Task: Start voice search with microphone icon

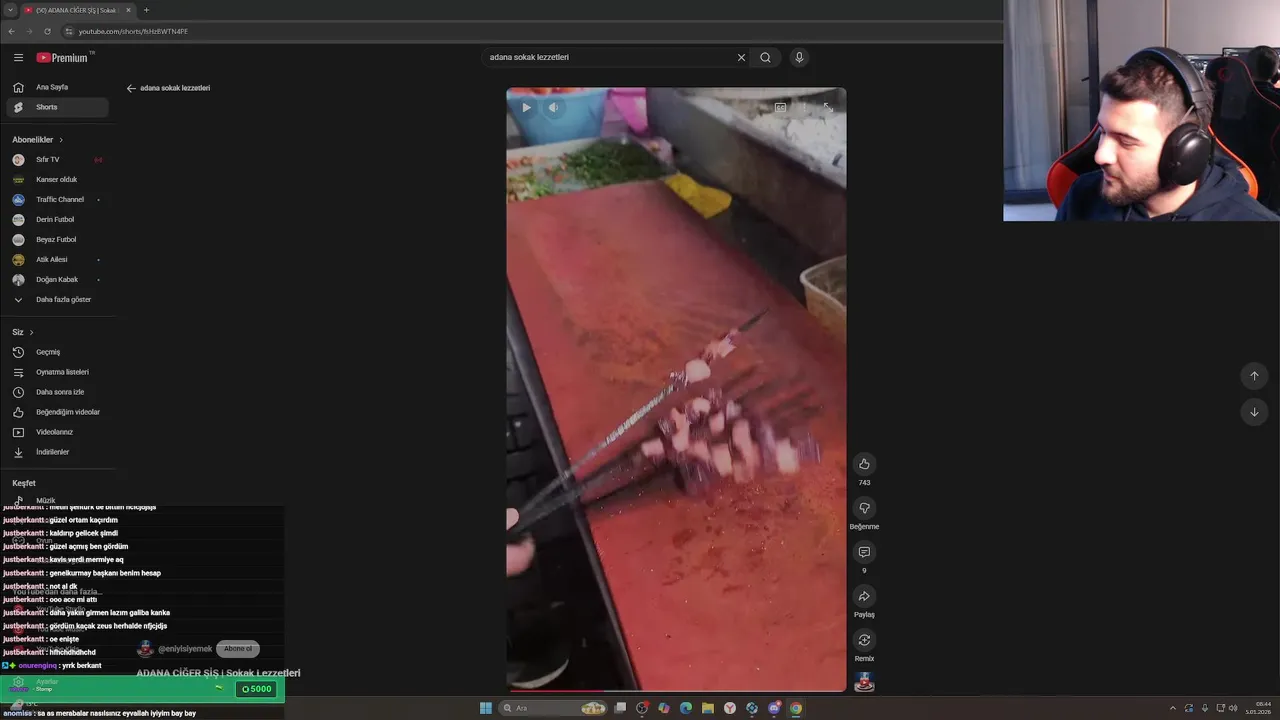Action: [799, 57]
